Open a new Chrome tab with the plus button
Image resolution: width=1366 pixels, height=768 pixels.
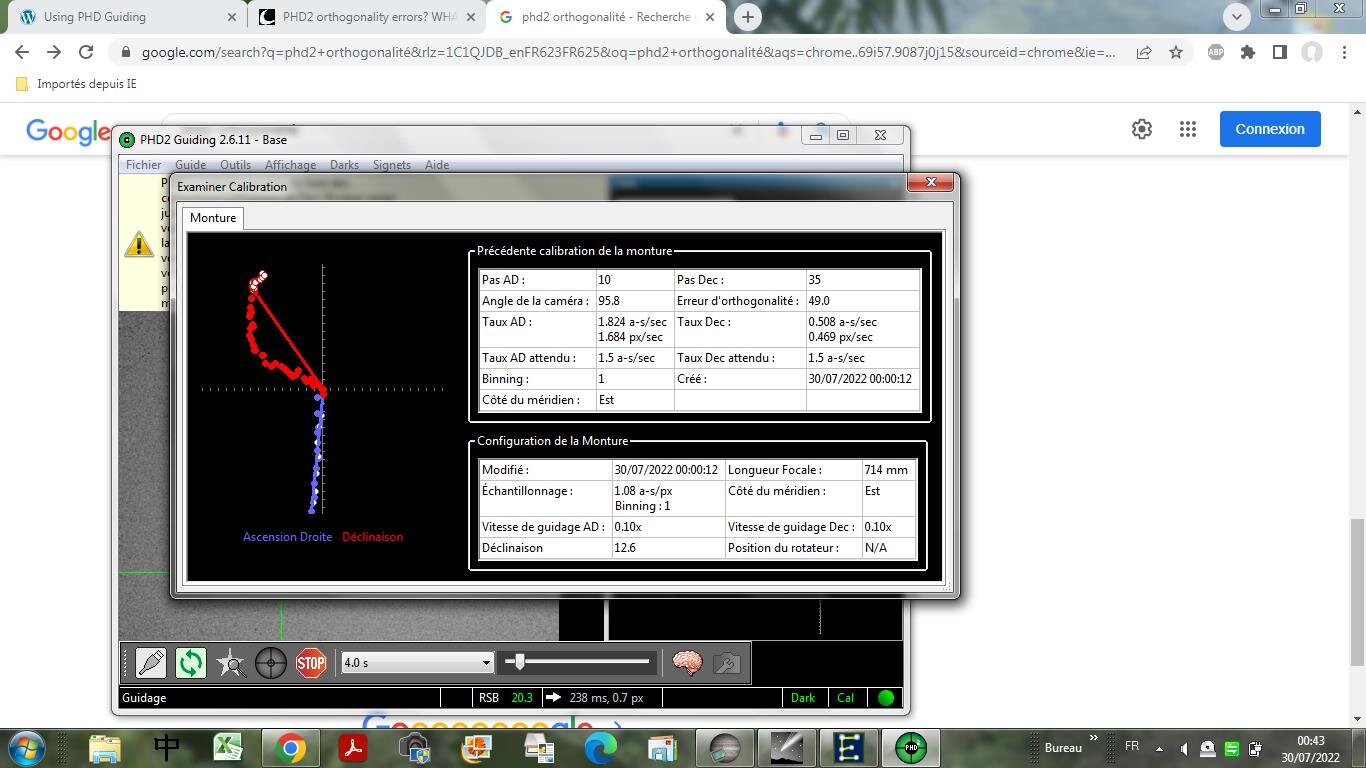[747, 17]
